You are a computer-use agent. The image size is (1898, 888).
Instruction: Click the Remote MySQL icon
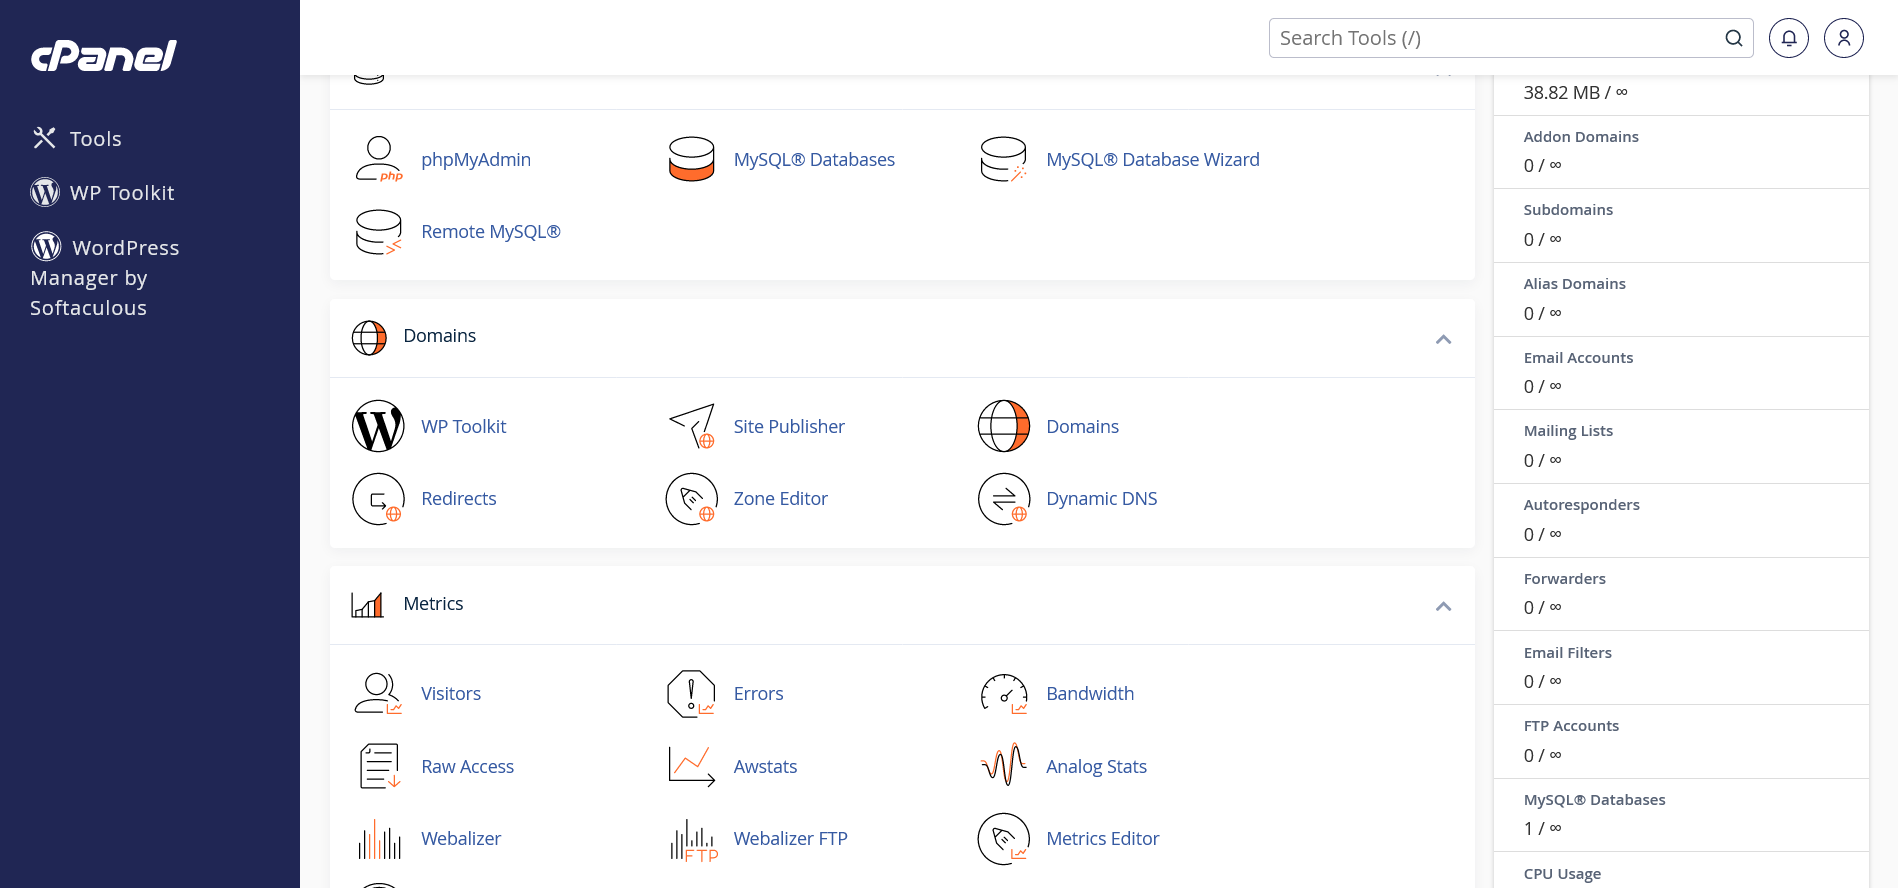(379, 232)
